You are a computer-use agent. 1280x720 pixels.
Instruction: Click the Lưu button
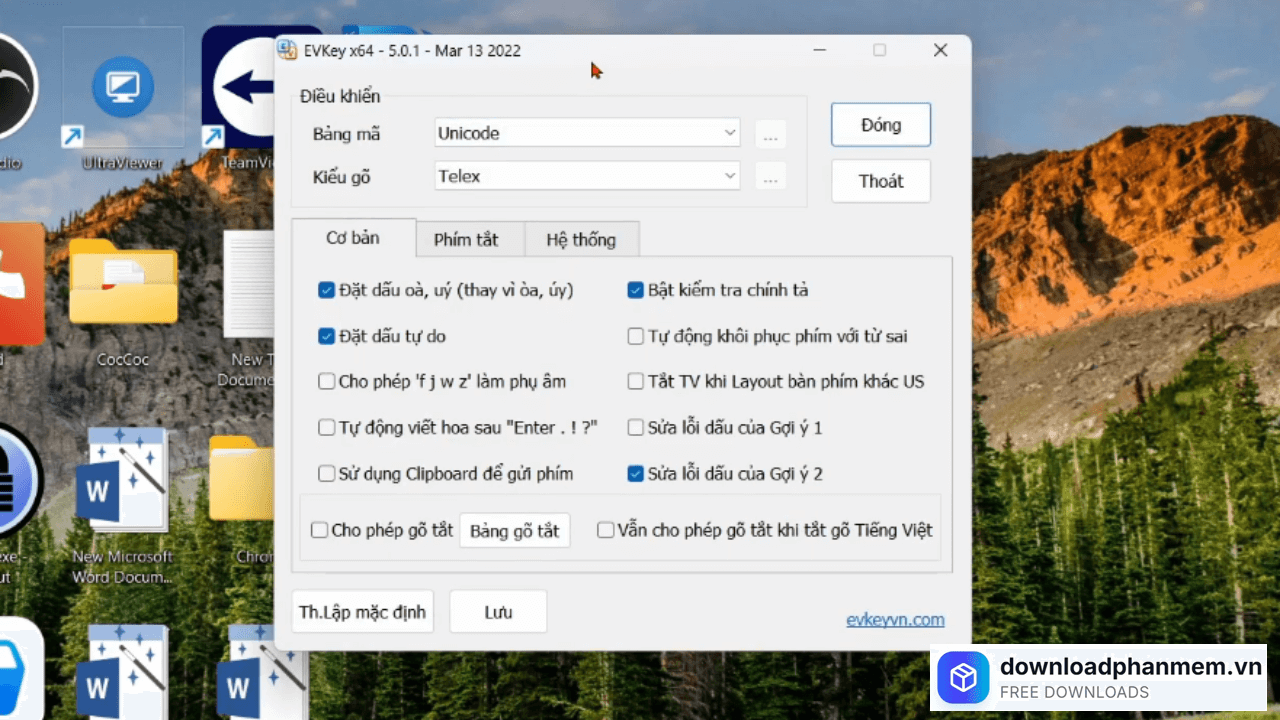coord(498,612)
